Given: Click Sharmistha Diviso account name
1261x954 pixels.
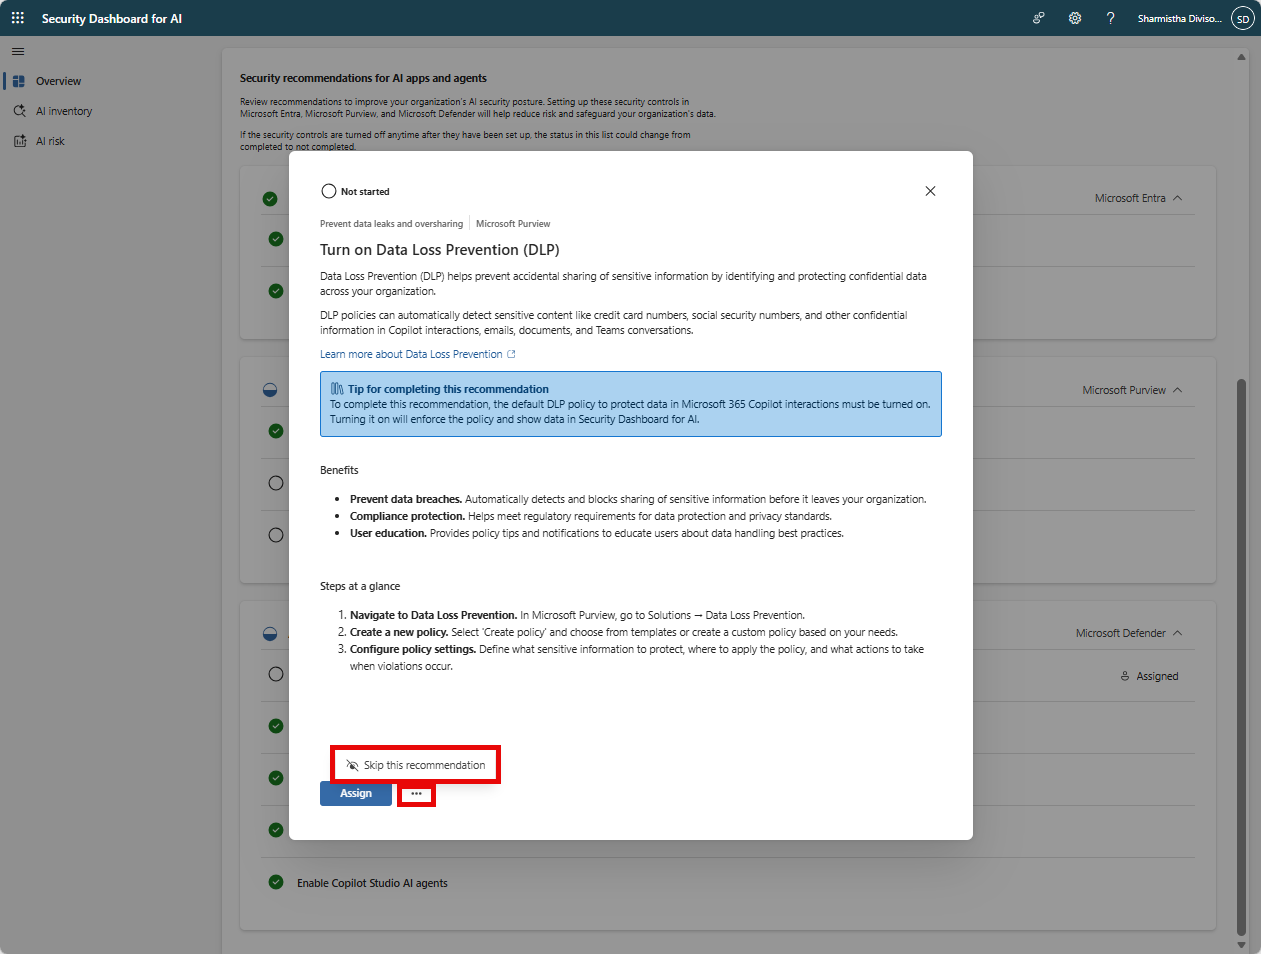Looking at the screenshot, I should coord(1179,18).
